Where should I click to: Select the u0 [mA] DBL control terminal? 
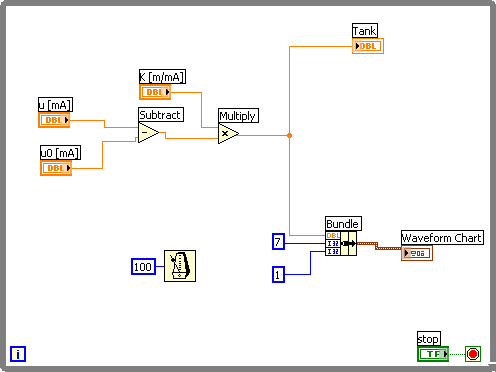pos(56,168)
